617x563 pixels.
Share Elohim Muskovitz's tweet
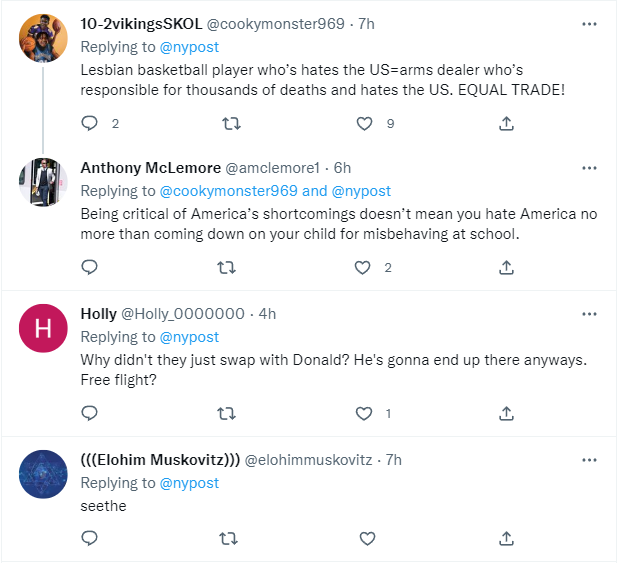[x=506, y=538]
